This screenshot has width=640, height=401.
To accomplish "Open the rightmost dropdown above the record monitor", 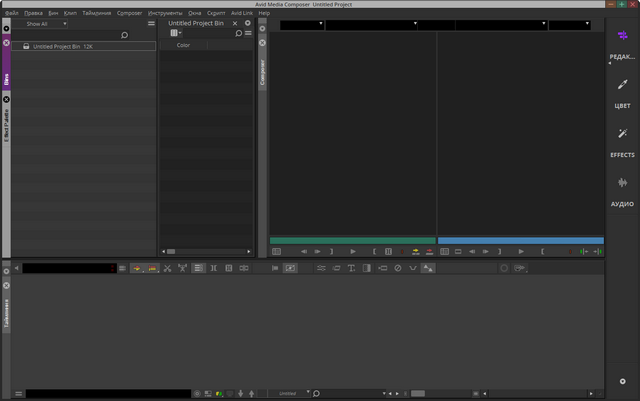I will tap(570, 25).
